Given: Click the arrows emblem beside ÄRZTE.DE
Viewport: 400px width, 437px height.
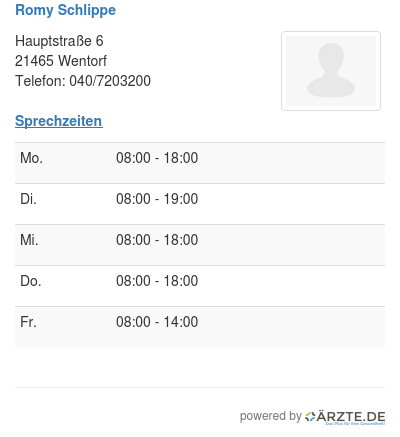Looking at the screenshot, I should (310, 417).
